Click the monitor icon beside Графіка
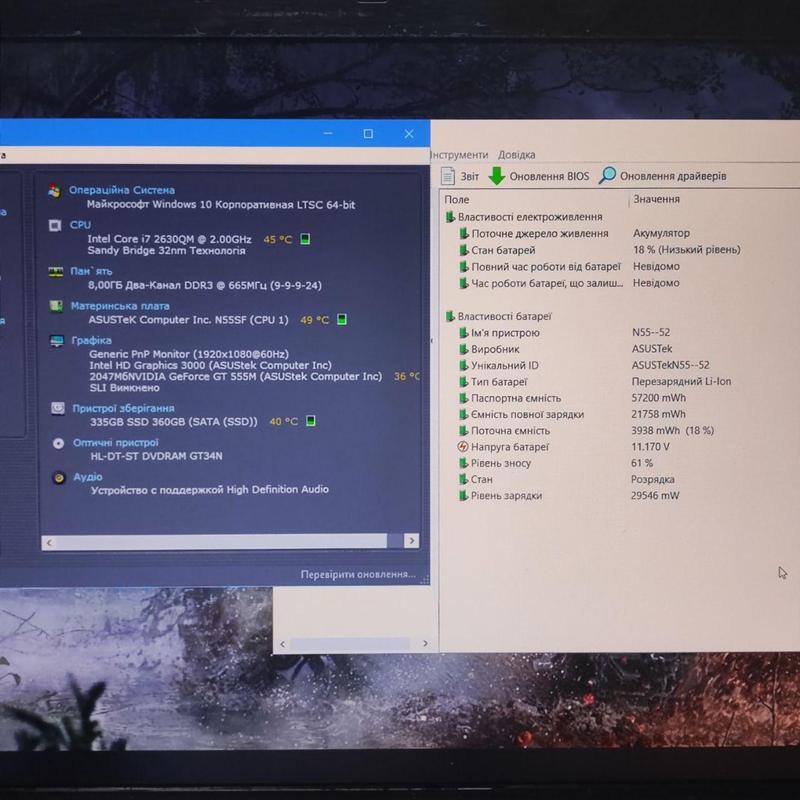Viewport: 800px width, 800px height. (x=57, y=341)
